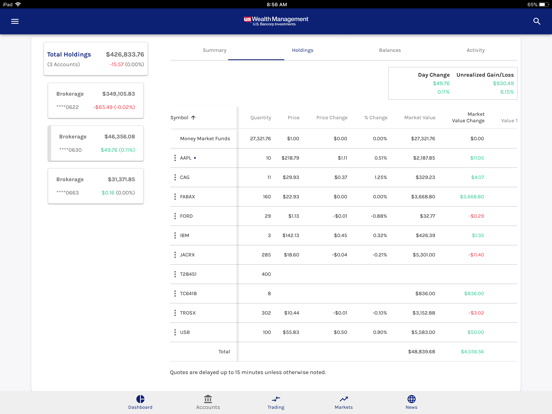
Task: Select the Total Holdings card
Action: point(96,59)
